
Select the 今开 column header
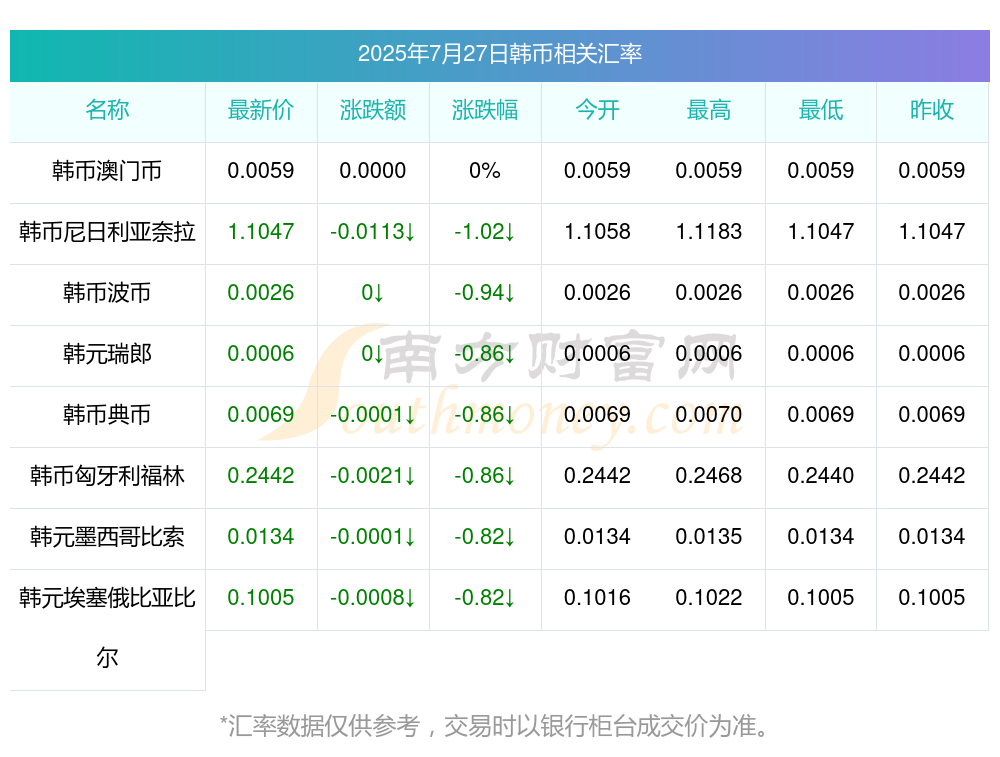point(597,110)
